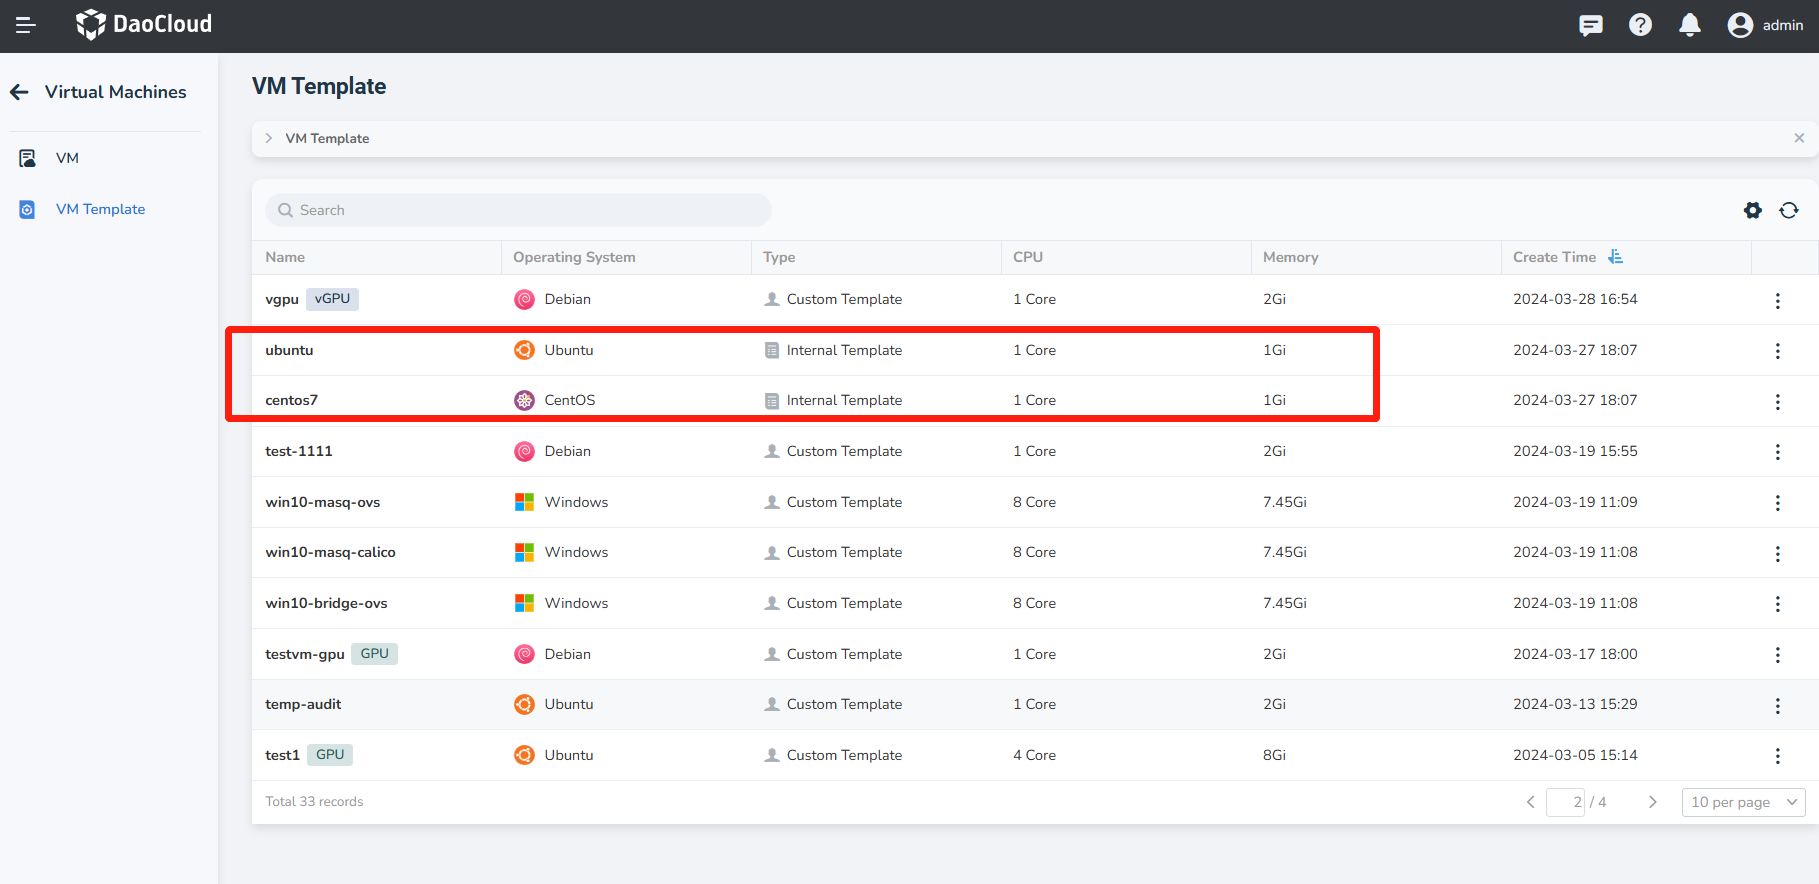The image size is (1819, 884).
Task: Toggle the hamburger navigation menu
Action: pos(26,25)
